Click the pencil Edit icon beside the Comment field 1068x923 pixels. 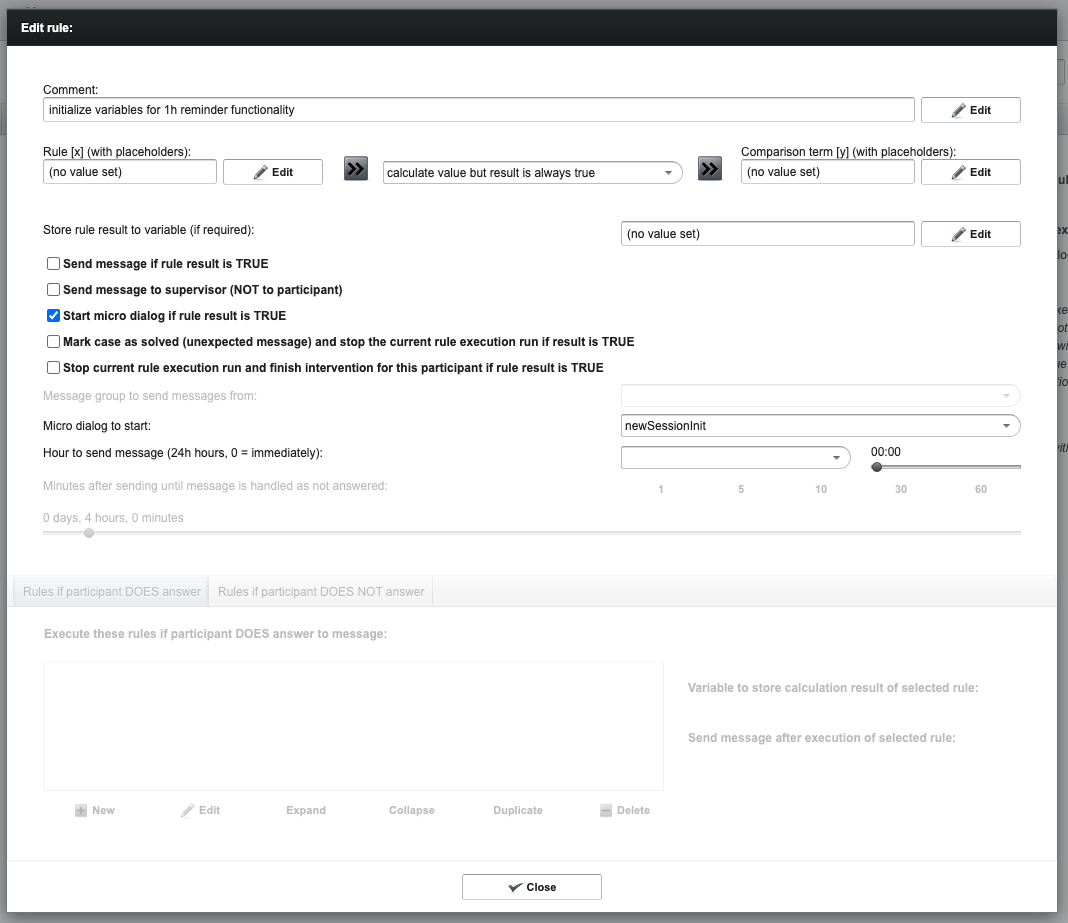click(957, 109)
